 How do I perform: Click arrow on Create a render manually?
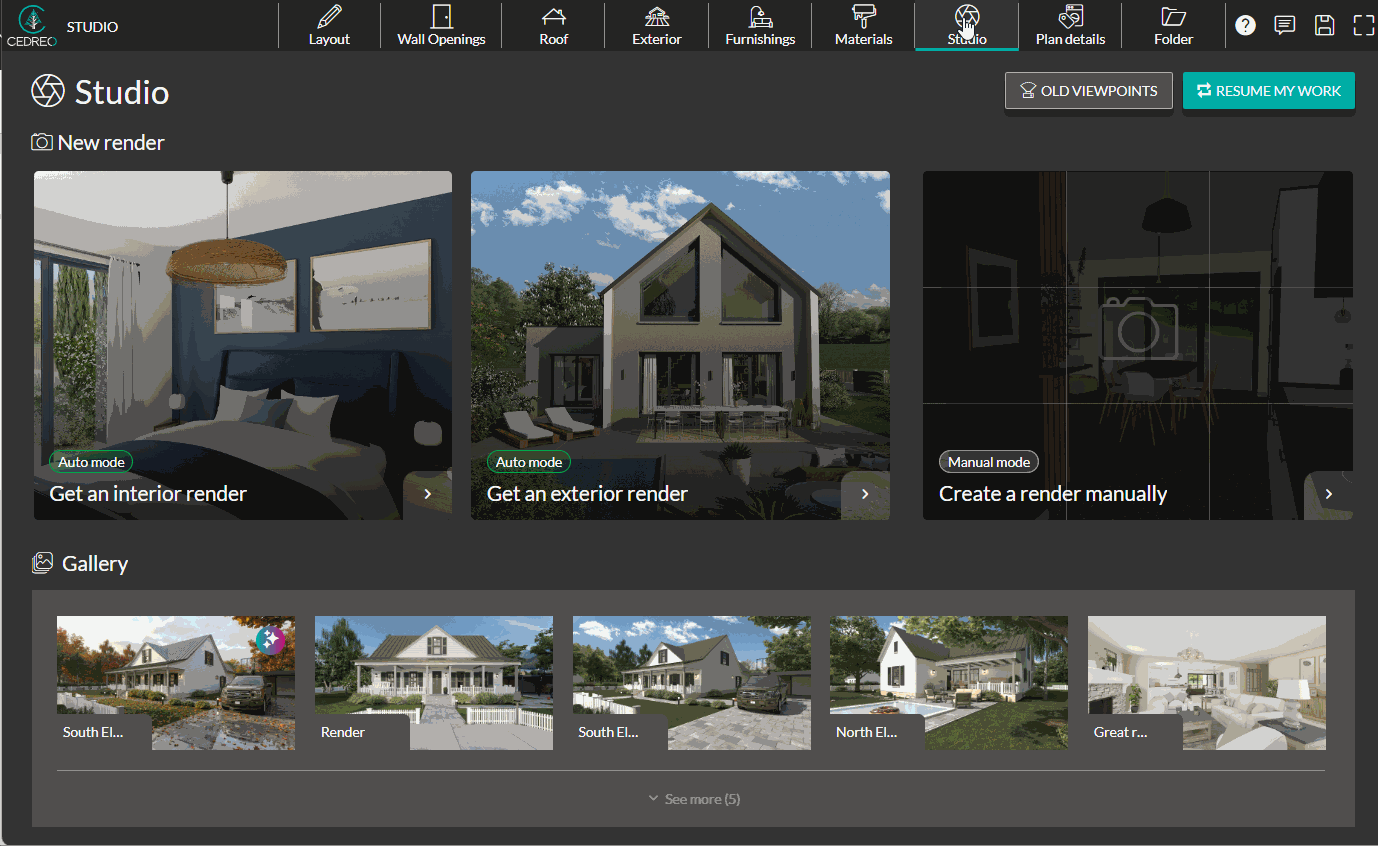coord(1329,494)
